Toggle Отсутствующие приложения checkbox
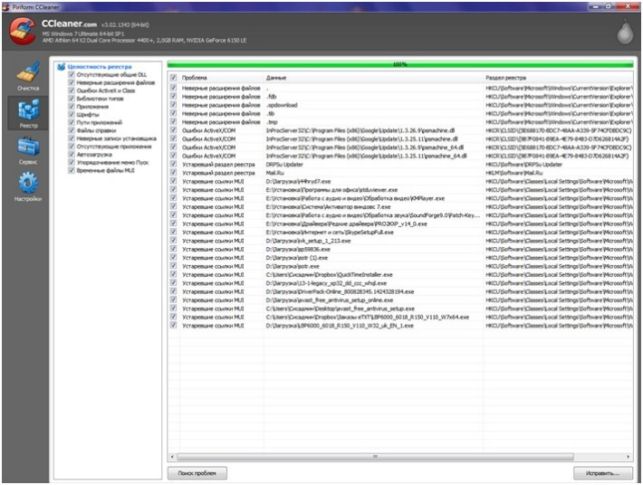Screen dimensions: 643x485 pyautogui.click(x=71, y=146)
